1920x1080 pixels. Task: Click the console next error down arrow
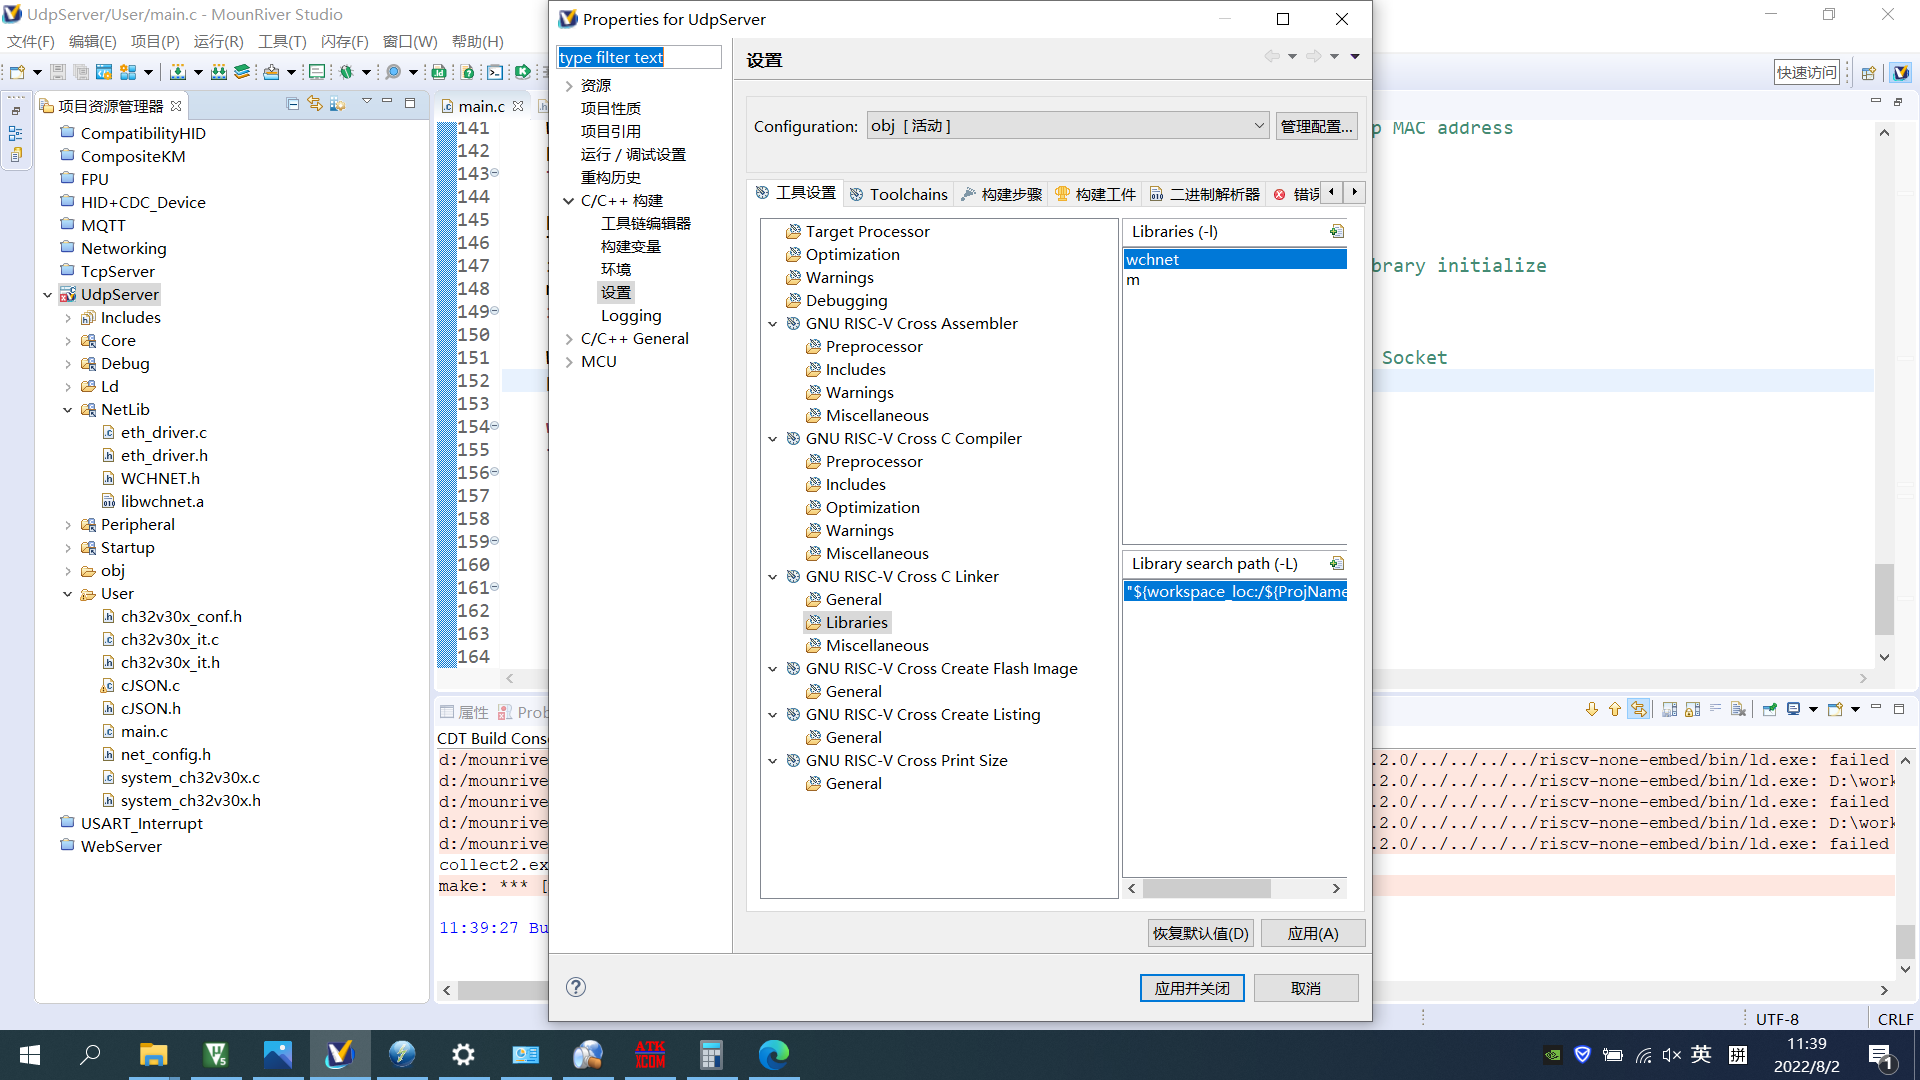pos(1592,709)
